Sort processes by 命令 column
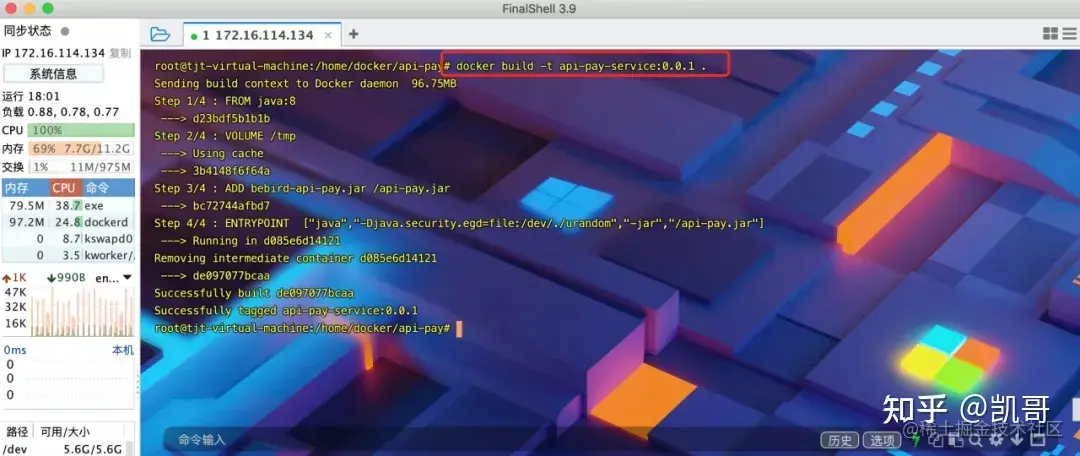 (107, 187)
